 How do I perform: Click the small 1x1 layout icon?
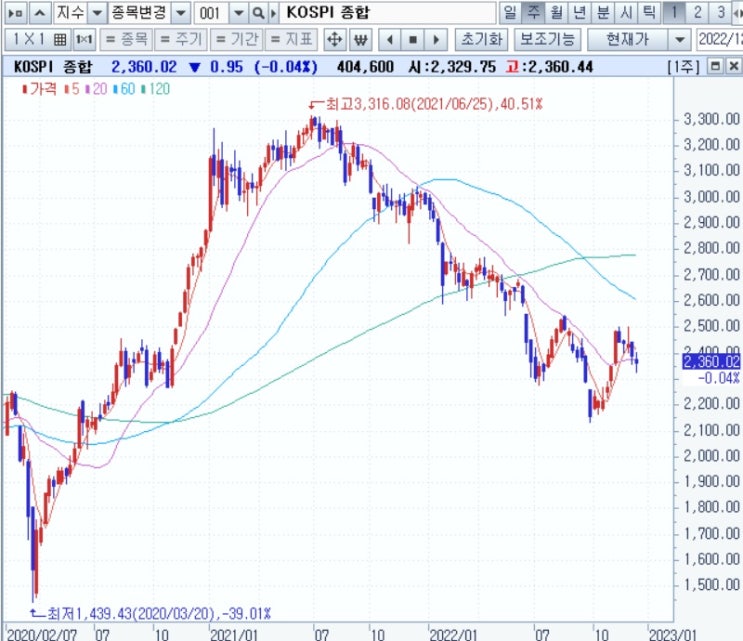[x=84, y=39]
